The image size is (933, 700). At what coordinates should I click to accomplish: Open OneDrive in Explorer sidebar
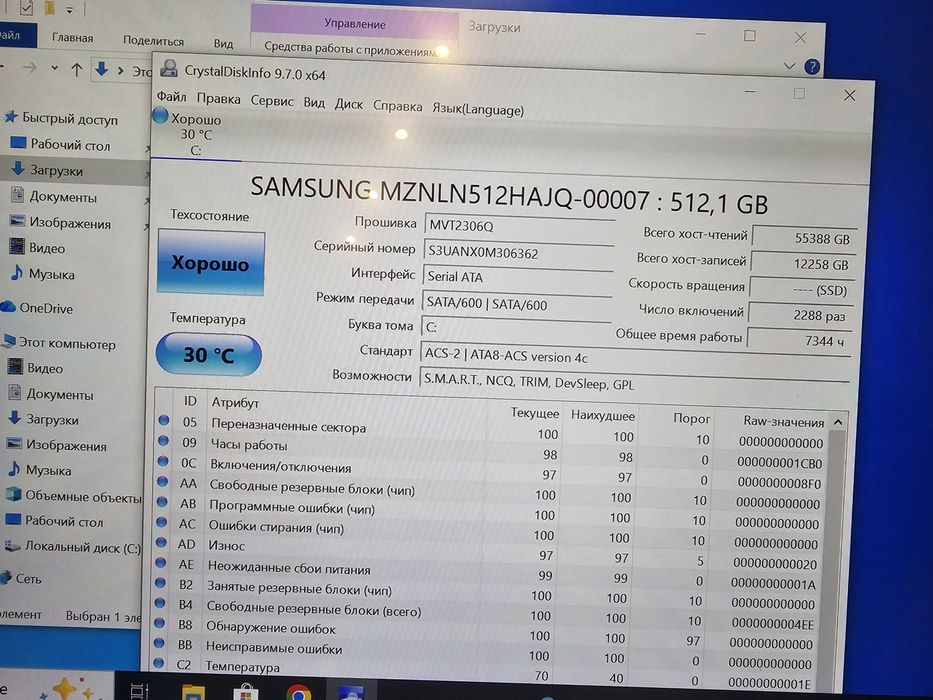tap(45, 308)
